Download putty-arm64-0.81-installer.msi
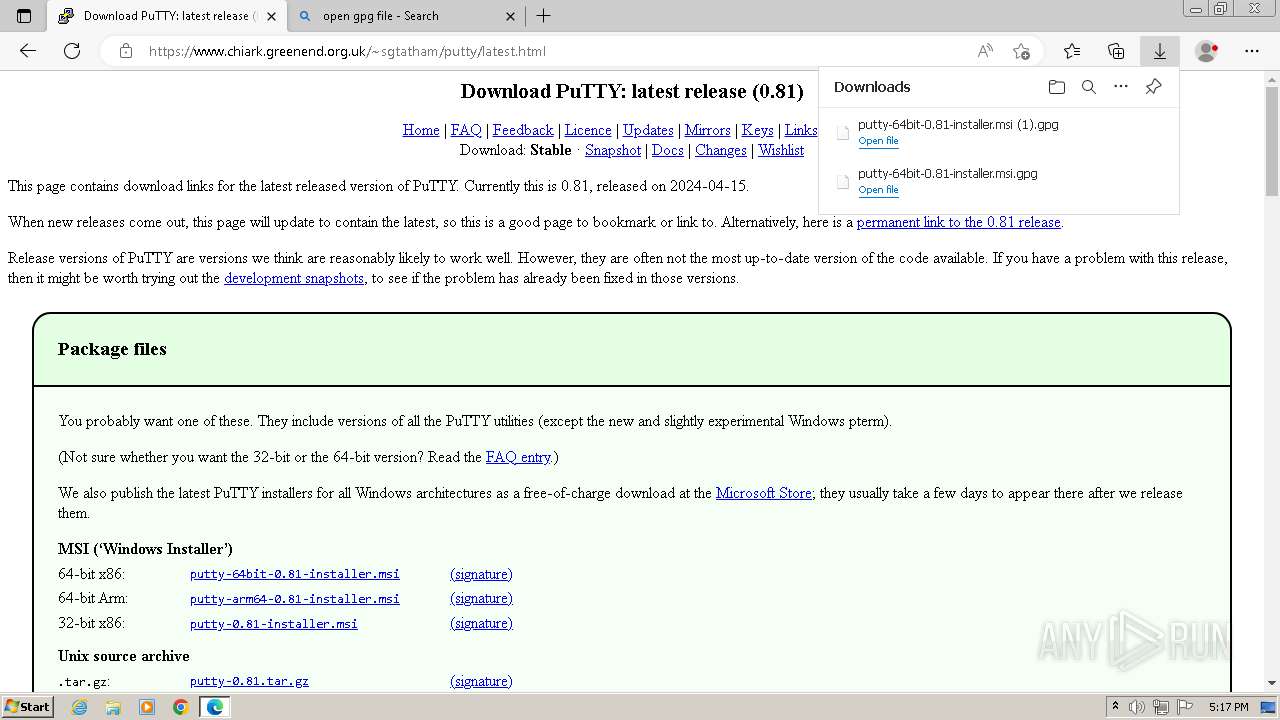This screenshot has height=720, width=1280. [x=295, y=599]
